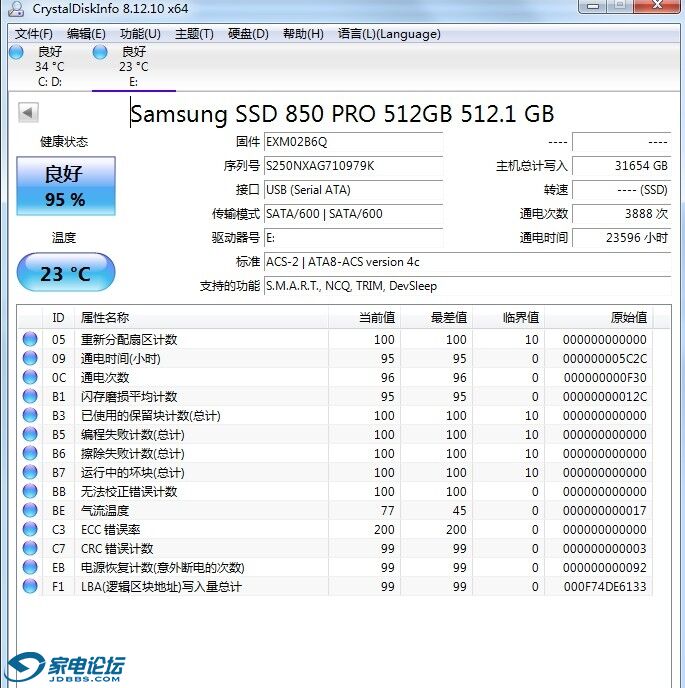685x688 pixels.
Task: Click the ID column header
Action: tap(58, 317)
